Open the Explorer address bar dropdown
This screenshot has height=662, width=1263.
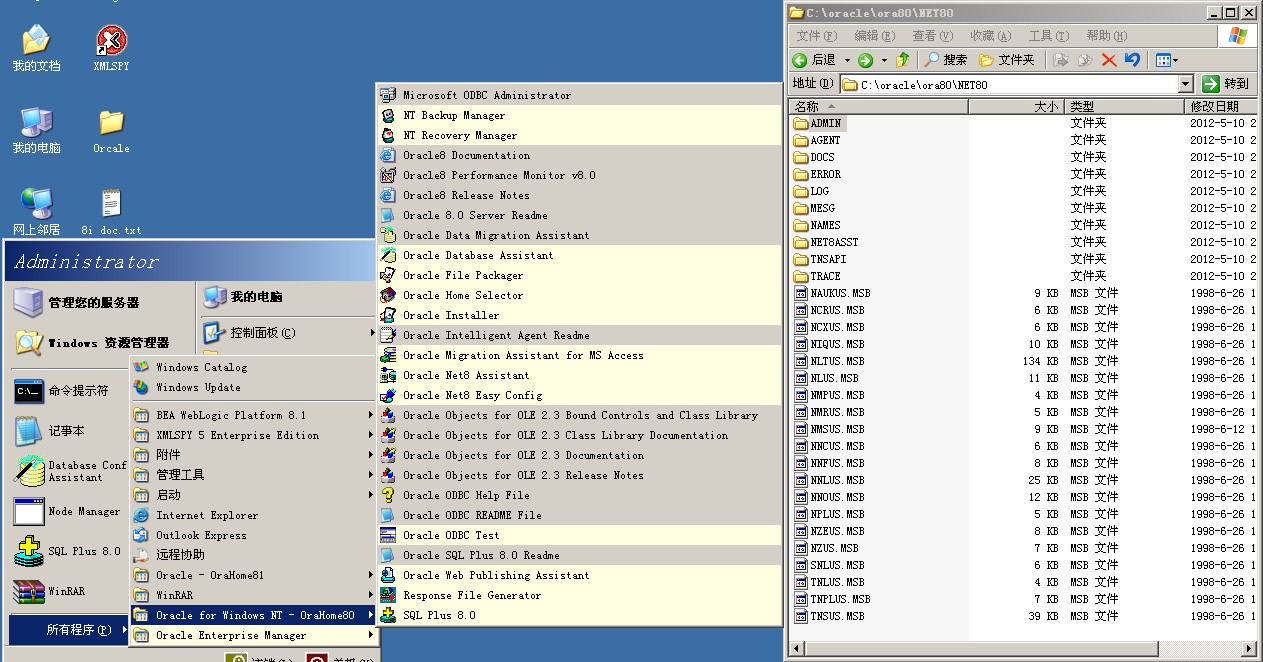click(x=1186, y=84)
